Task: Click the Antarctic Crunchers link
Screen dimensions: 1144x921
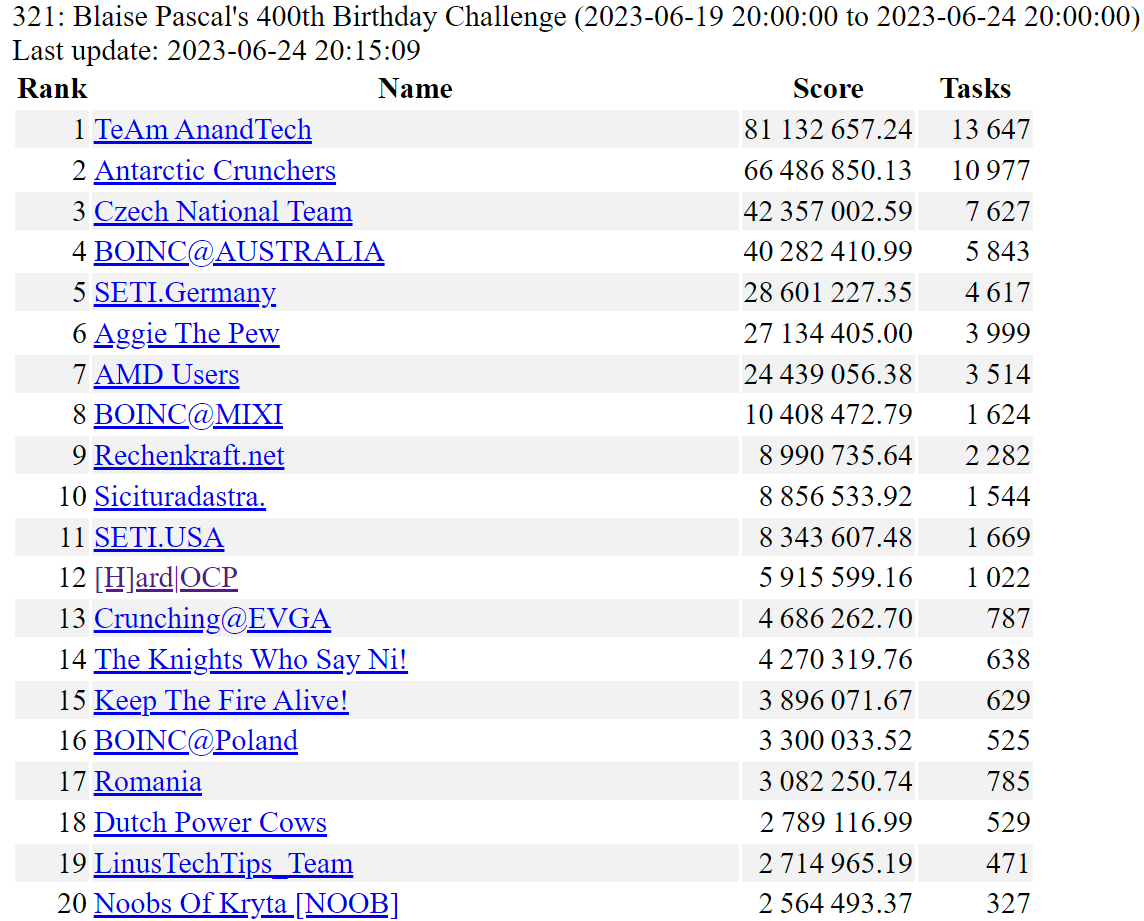Action: click(215, 171)
